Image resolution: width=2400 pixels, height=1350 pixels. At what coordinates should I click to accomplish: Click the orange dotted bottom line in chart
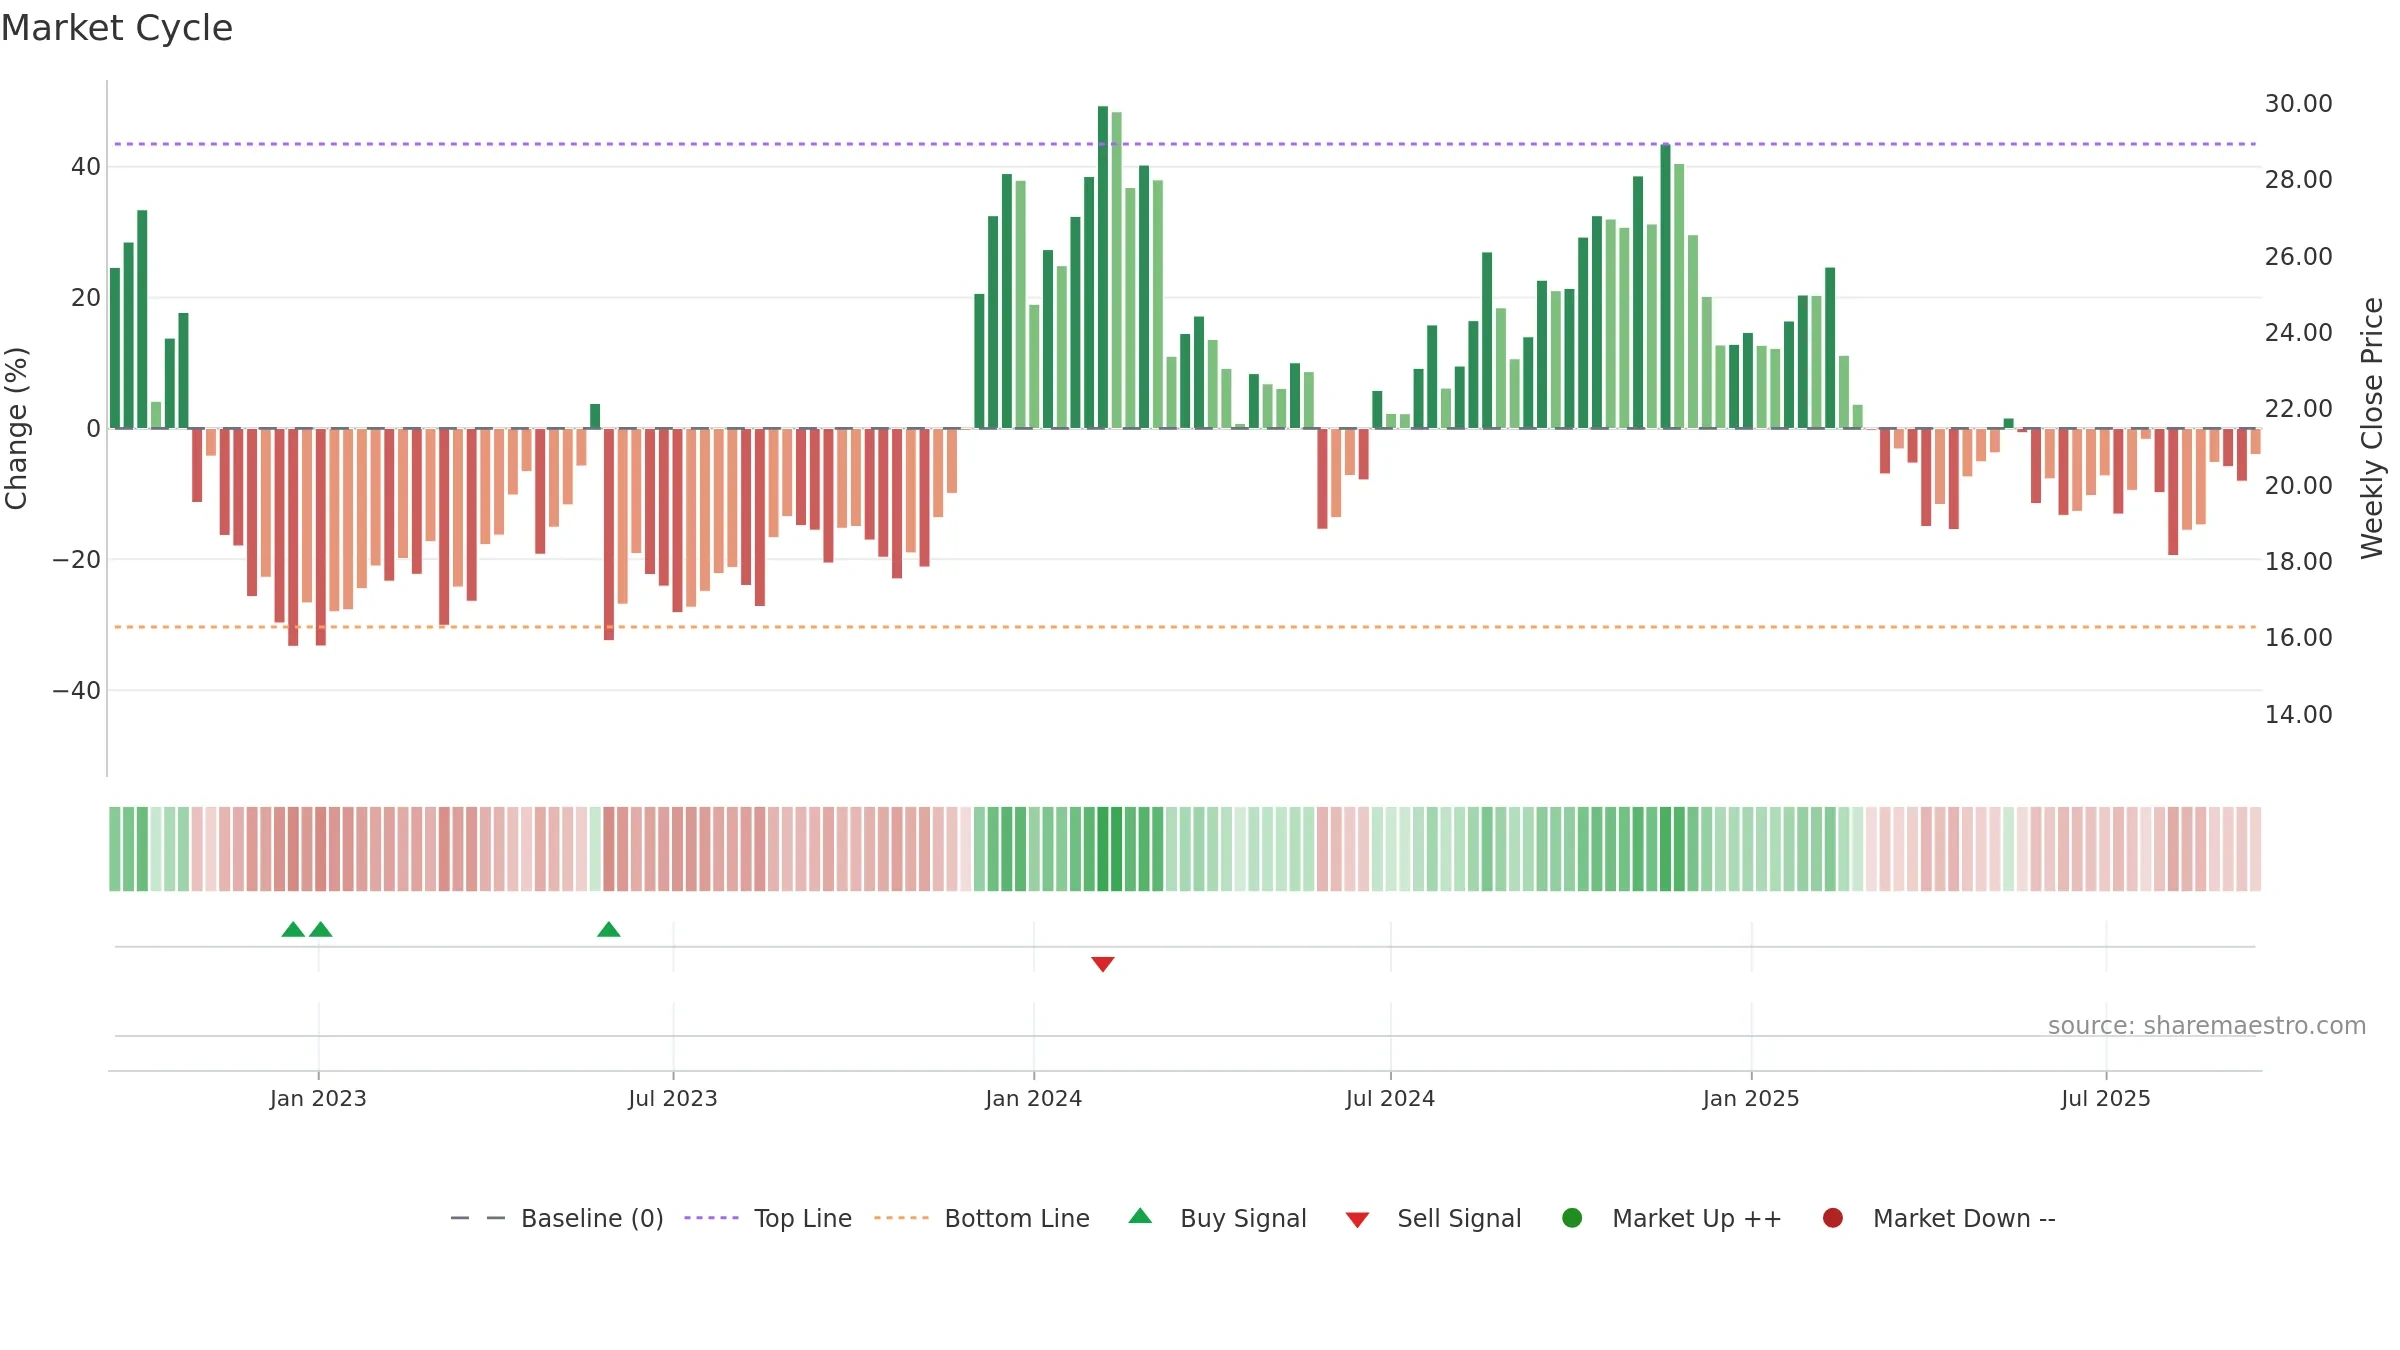click(x=1185, y=627)
